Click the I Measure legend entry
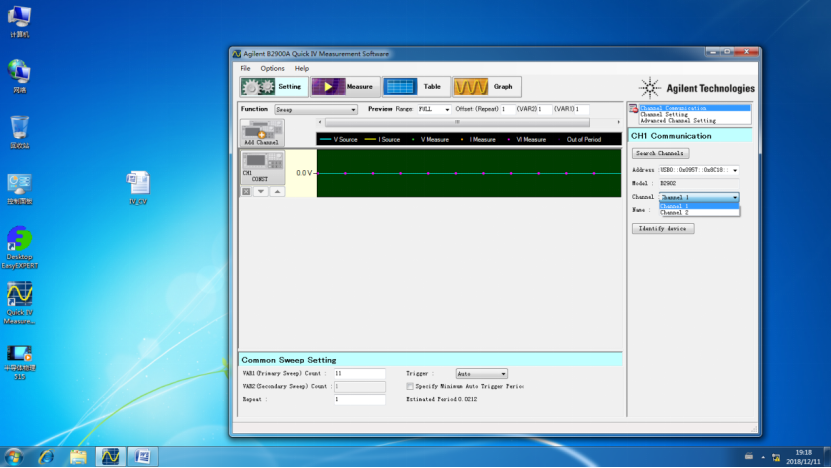Image resolution: width=831 pixels, height=468 pixels. 479,139
